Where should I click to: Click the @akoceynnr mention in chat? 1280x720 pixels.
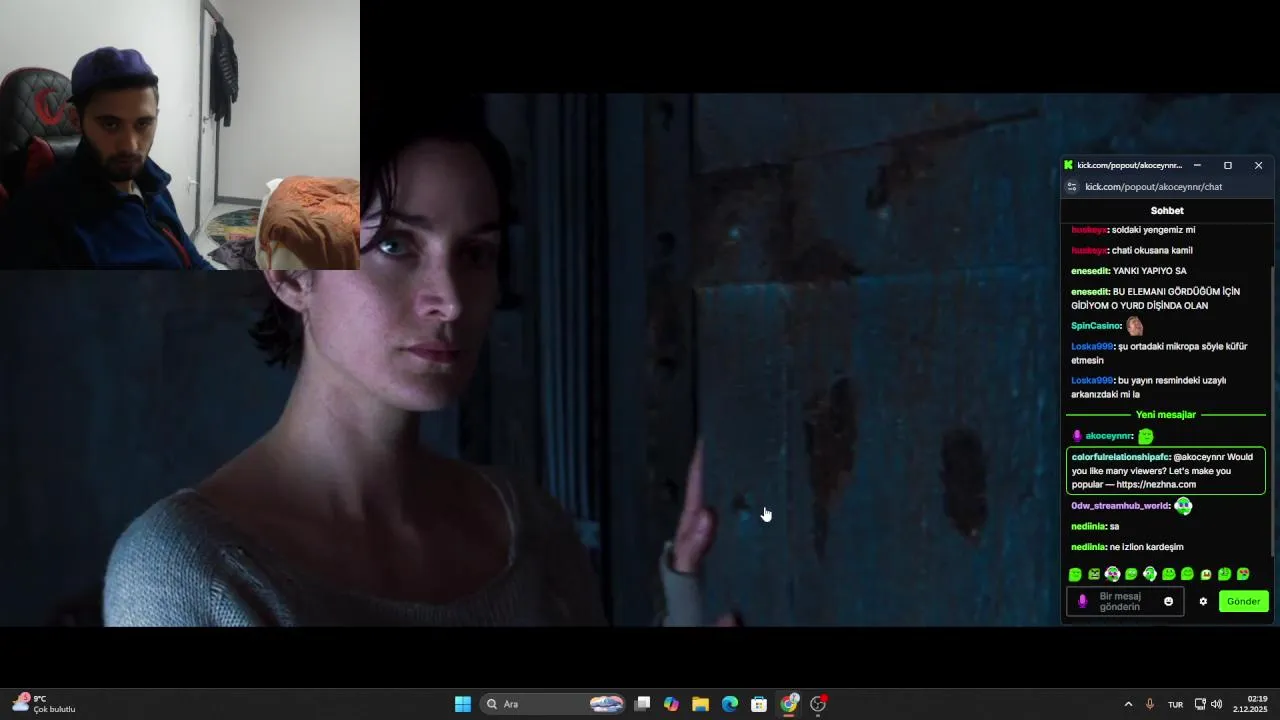click(x=1199, y=457)
